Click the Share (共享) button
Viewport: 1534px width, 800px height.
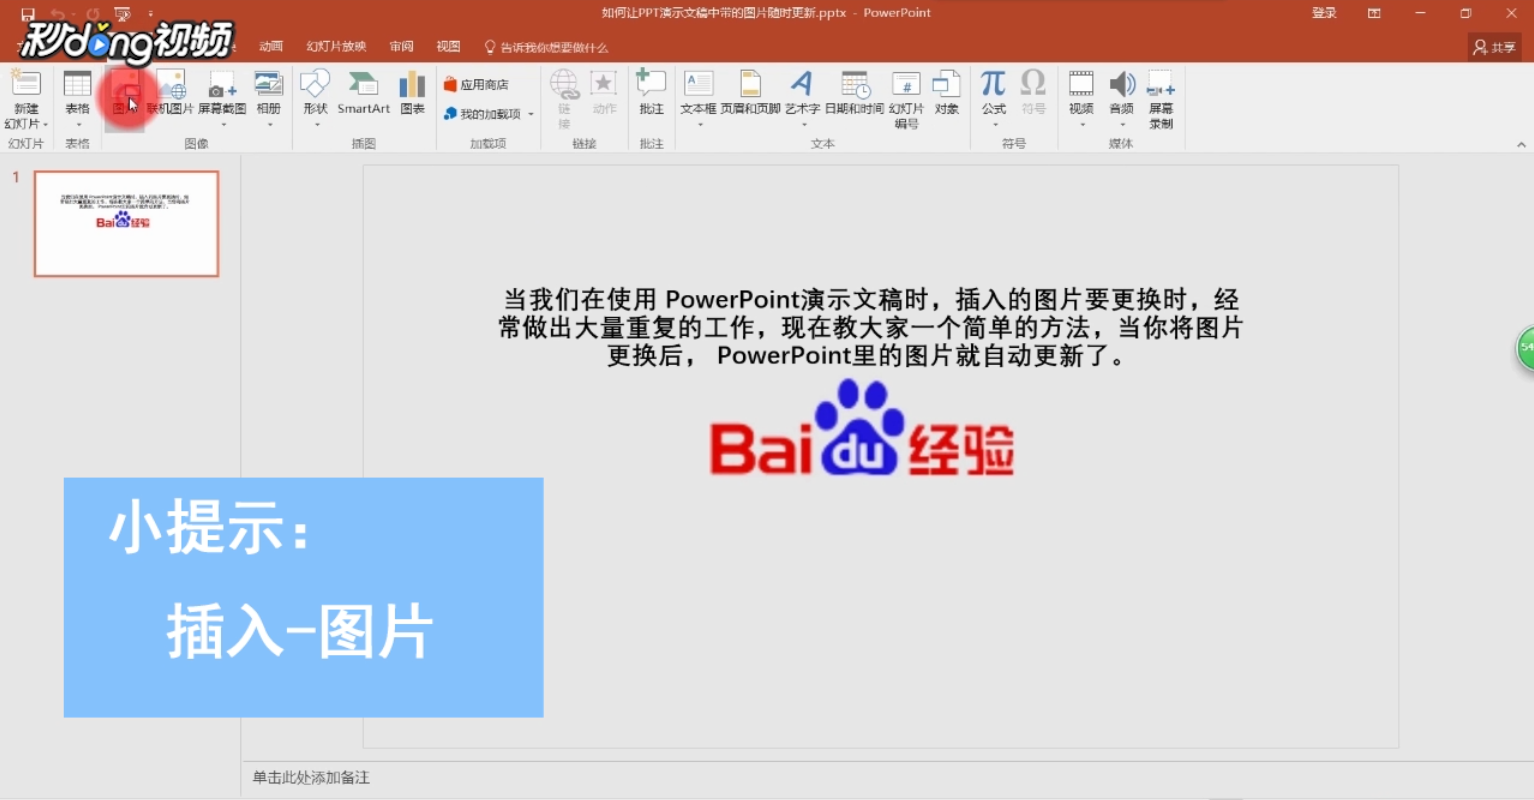(x=1494, y=47)
